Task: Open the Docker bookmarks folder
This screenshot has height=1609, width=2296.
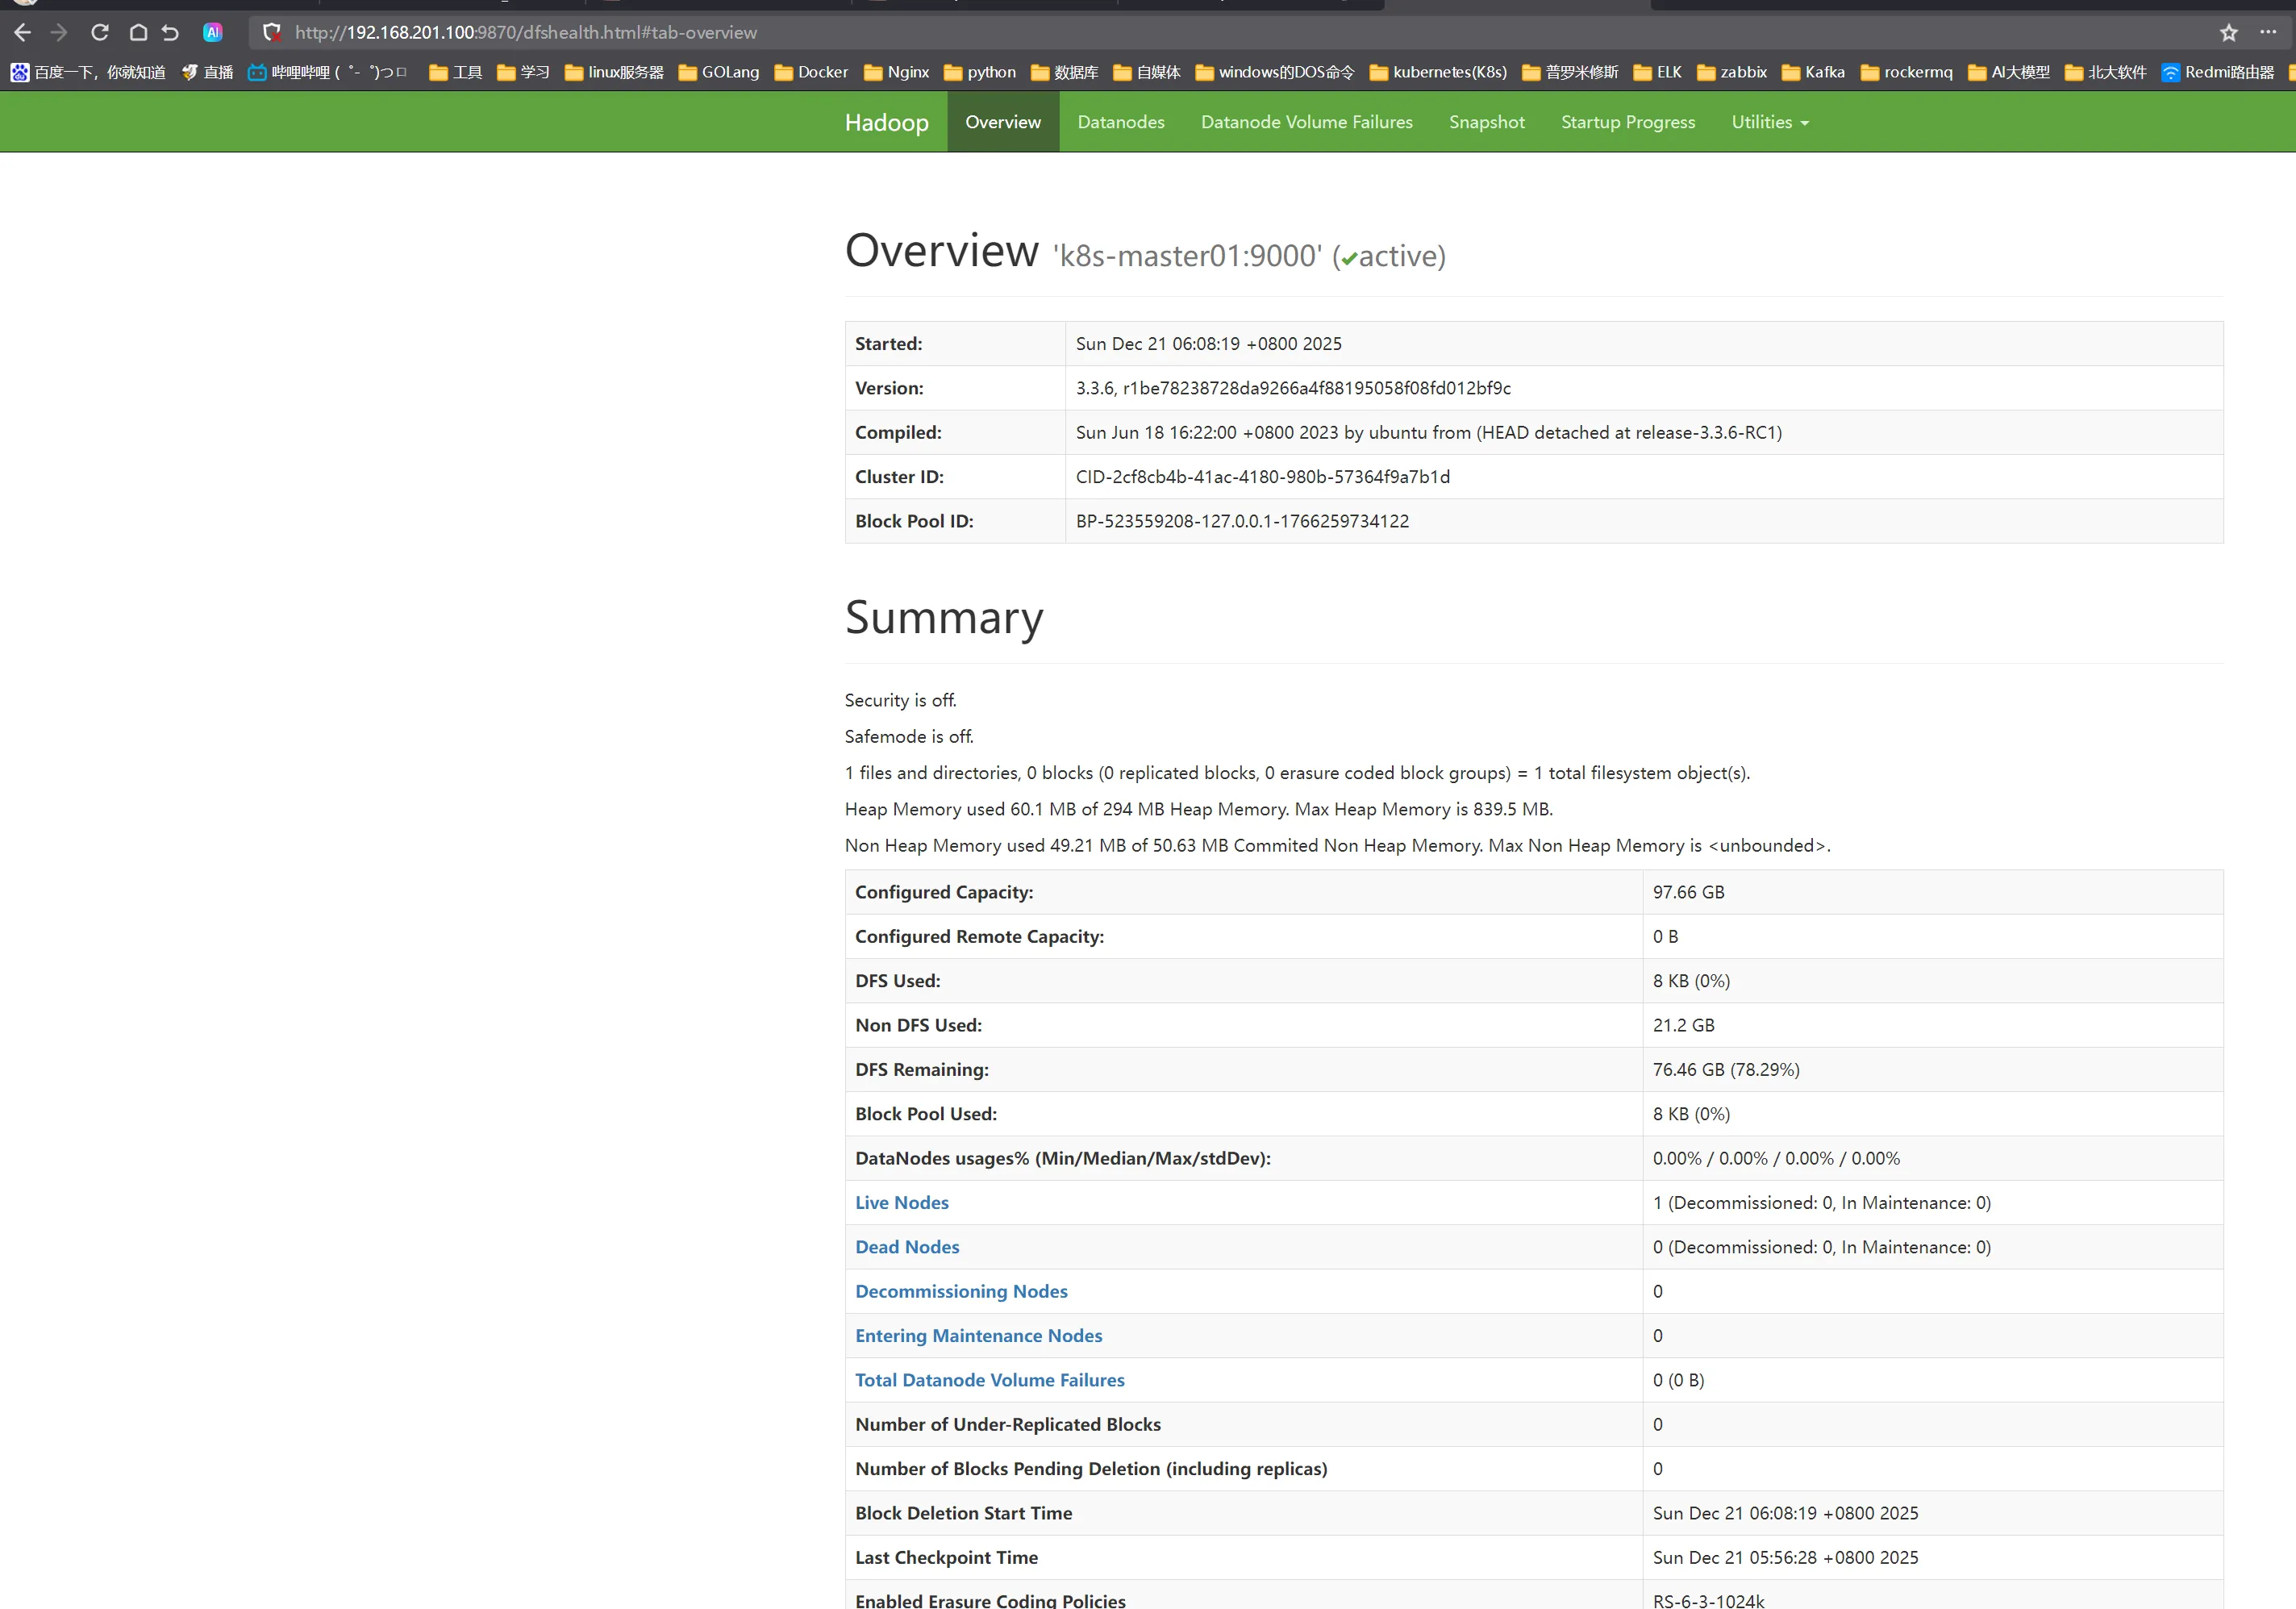Action: [x=811, y=72]
